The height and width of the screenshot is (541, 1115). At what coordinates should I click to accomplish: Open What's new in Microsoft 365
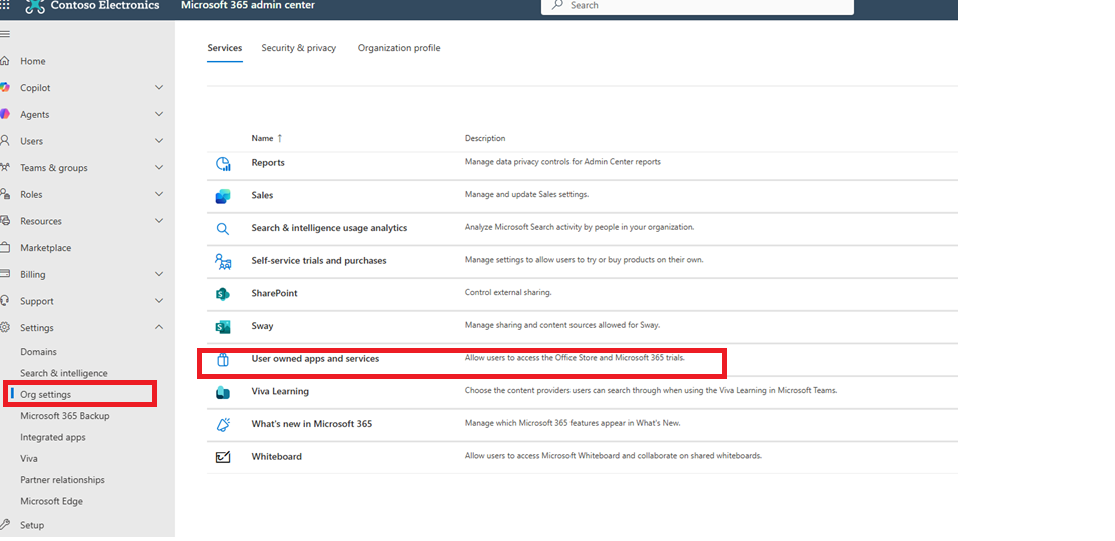(311, 424)
